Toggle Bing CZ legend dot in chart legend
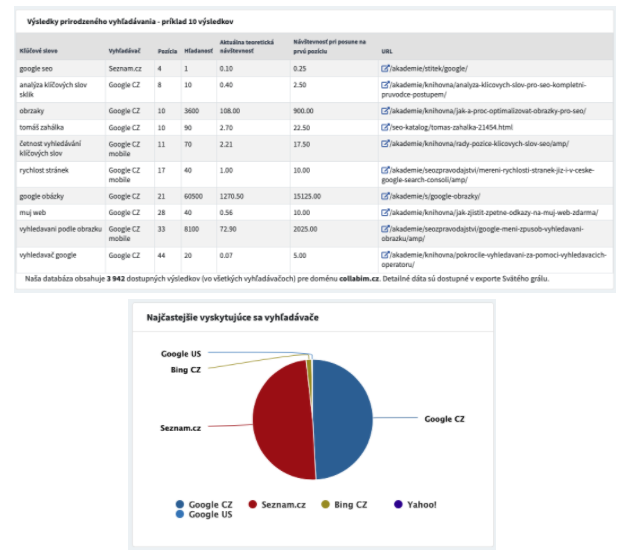 click(325, 504)
